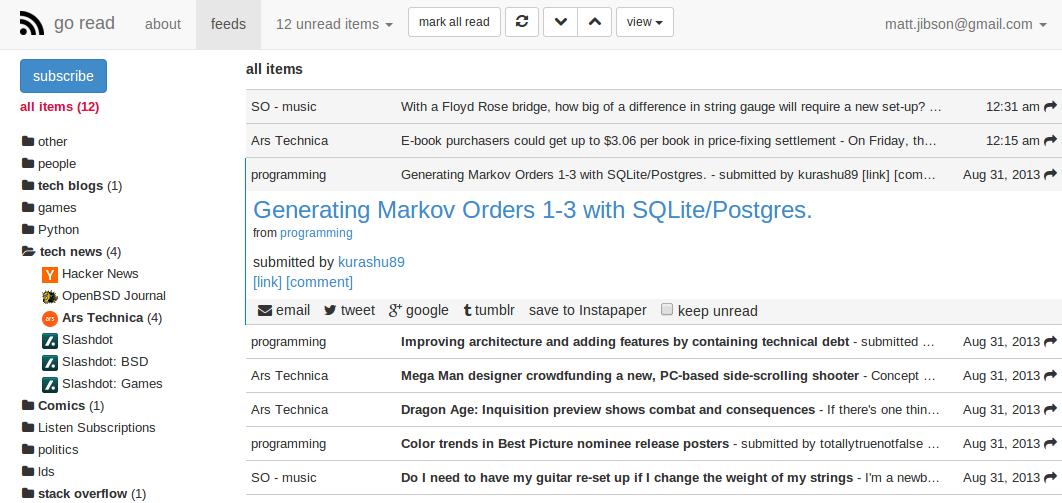Open the Hacker News feed icon

(50, 274)
